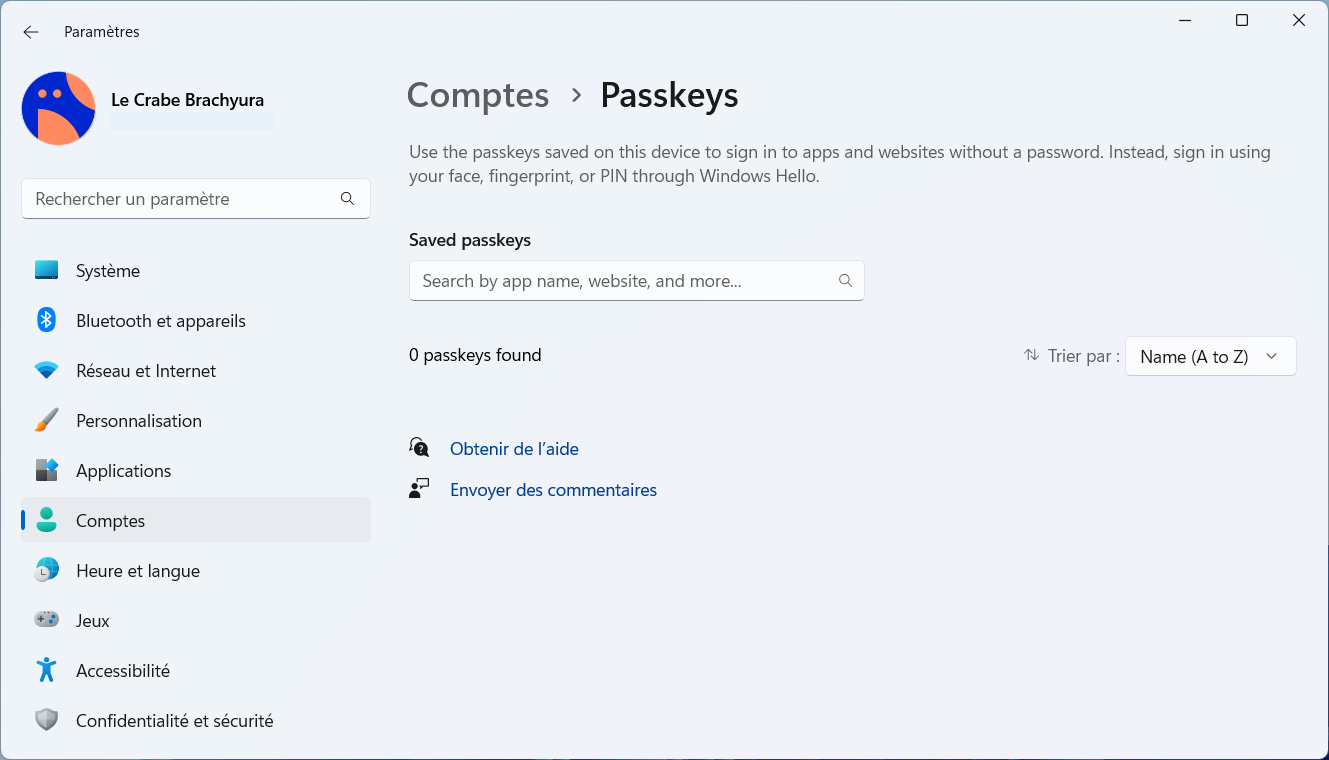This screenshot has height=760, width=1329.
Task: Select the Bluetooth icon in sidebar
Action: click(x=46, y=320)
